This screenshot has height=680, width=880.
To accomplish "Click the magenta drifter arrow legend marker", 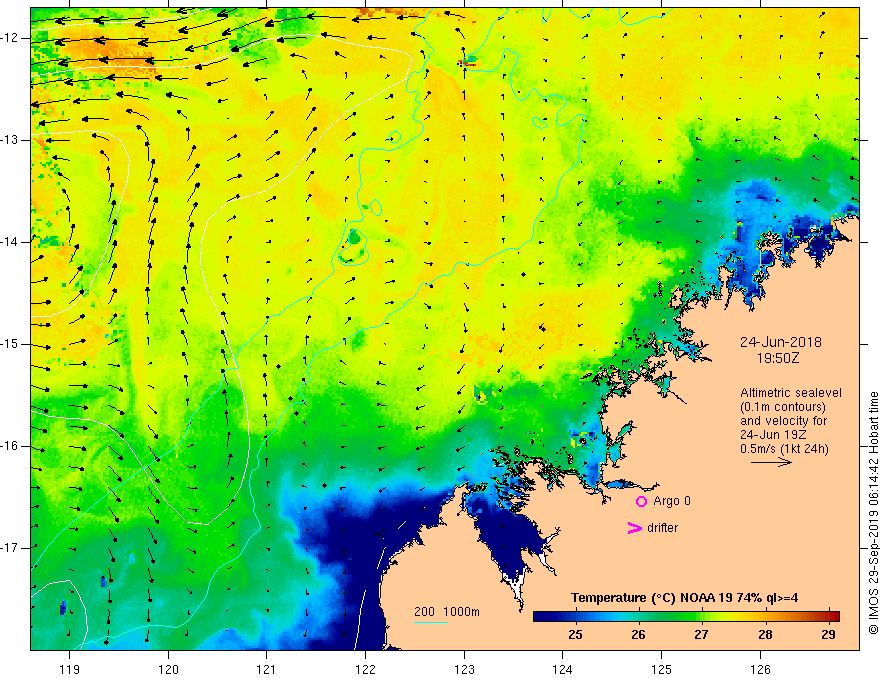I will 635,528.
